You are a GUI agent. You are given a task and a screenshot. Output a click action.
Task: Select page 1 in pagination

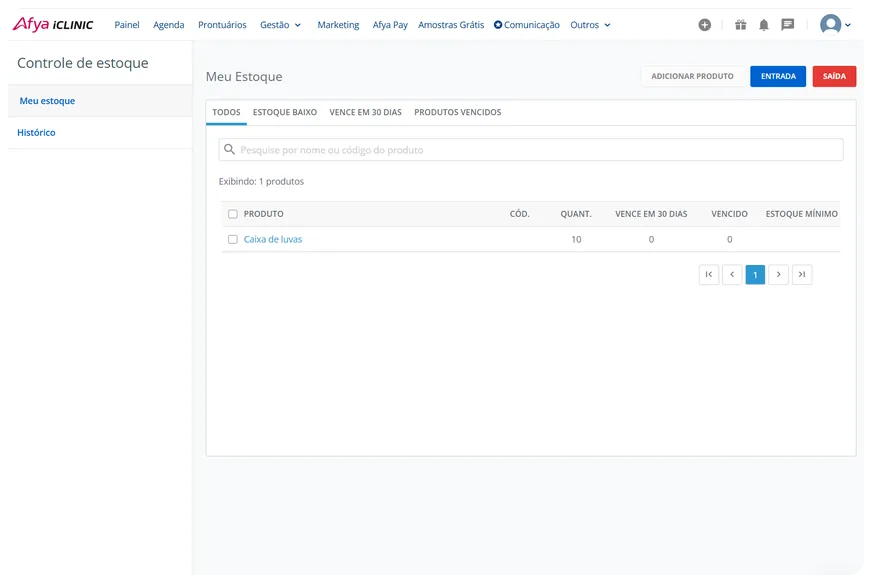click(755, 274)
